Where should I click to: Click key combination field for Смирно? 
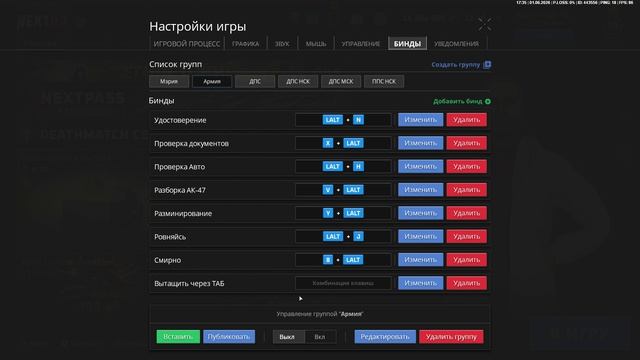[x=343, y=260]
